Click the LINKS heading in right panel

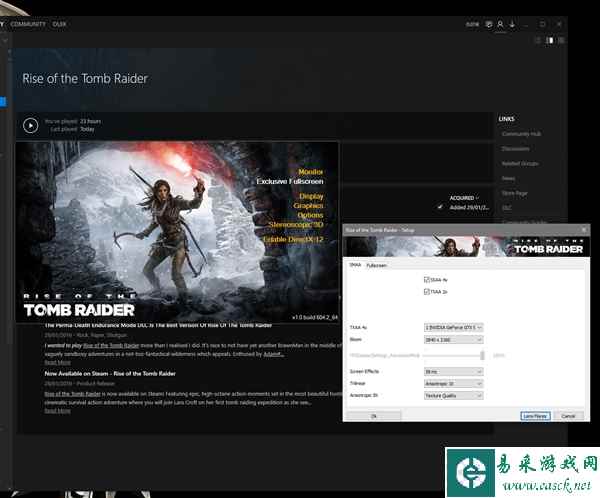click(x=506, y=119)
